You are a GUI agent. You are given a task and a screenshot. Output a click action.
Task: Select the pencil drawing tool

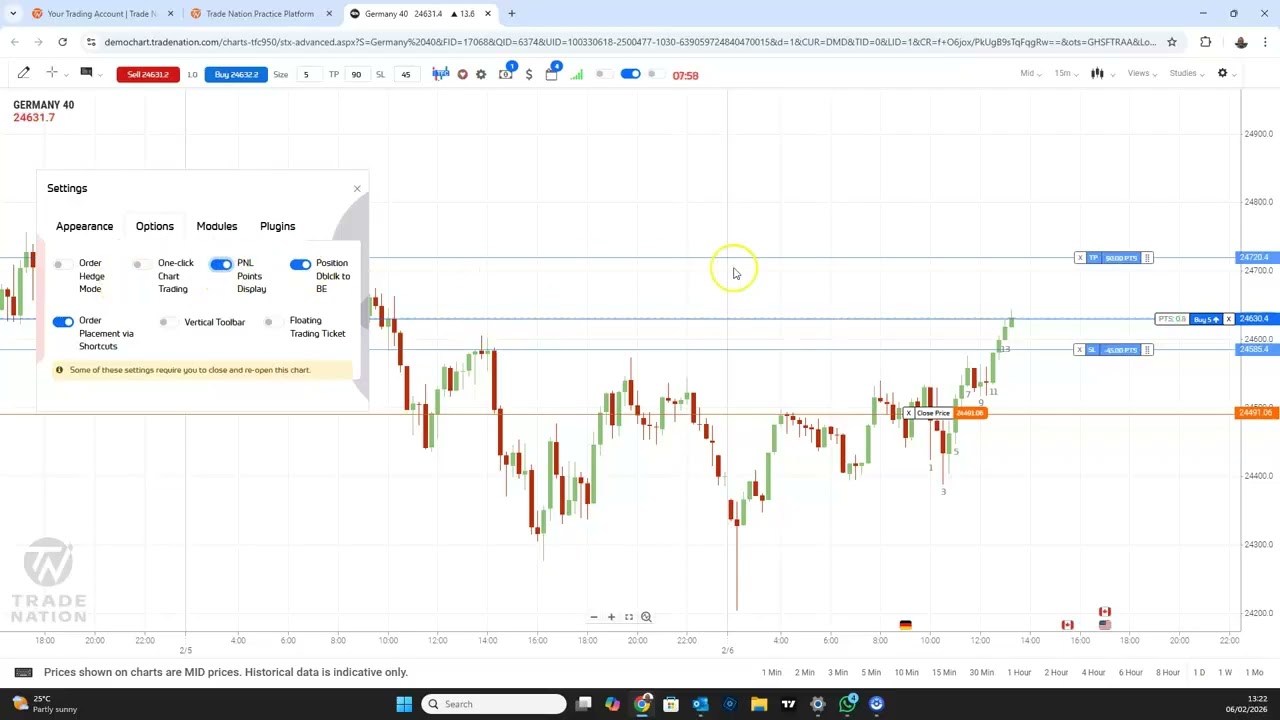pyautogui.click(x=24, y=73)
